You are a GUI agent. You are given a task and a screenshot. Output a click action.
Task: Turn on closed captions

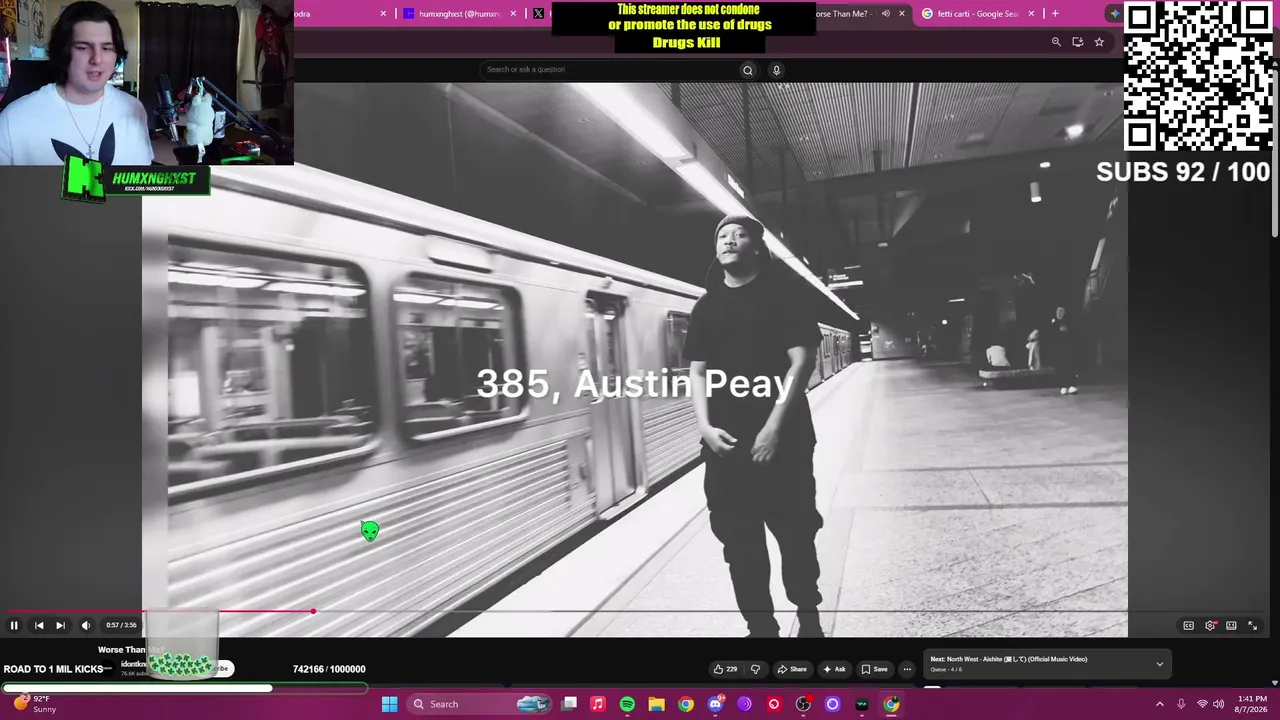point(1188,625)
